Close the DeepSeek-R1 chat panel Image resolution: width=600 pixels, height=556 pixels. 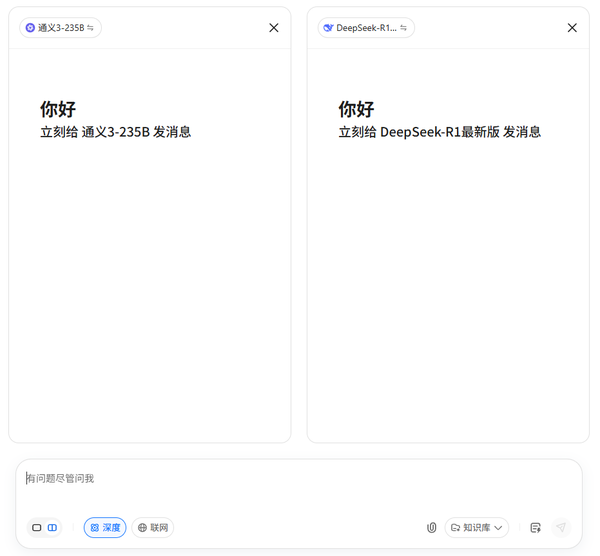pyautogui.click(x=572, y=28)
